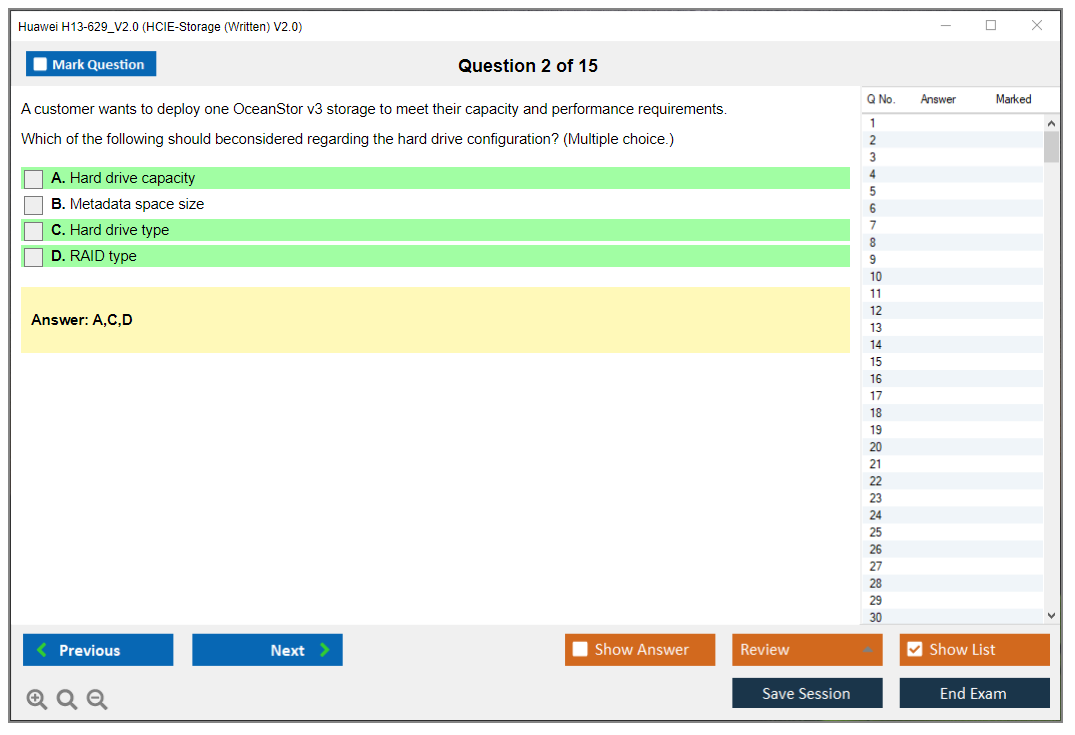Click the green right arrow on Next
1075x735 pixels.
click(x=325, y=650)
